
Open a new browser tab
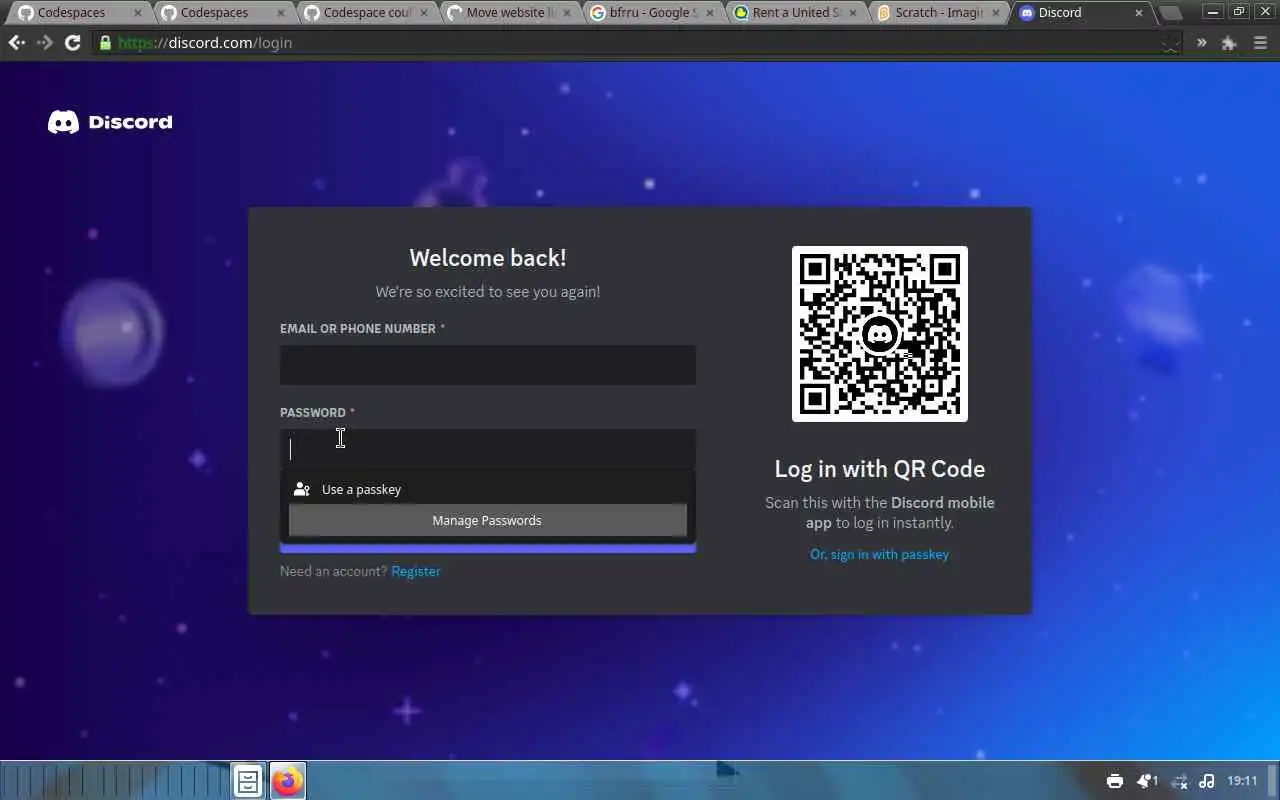pos(1169,13)
